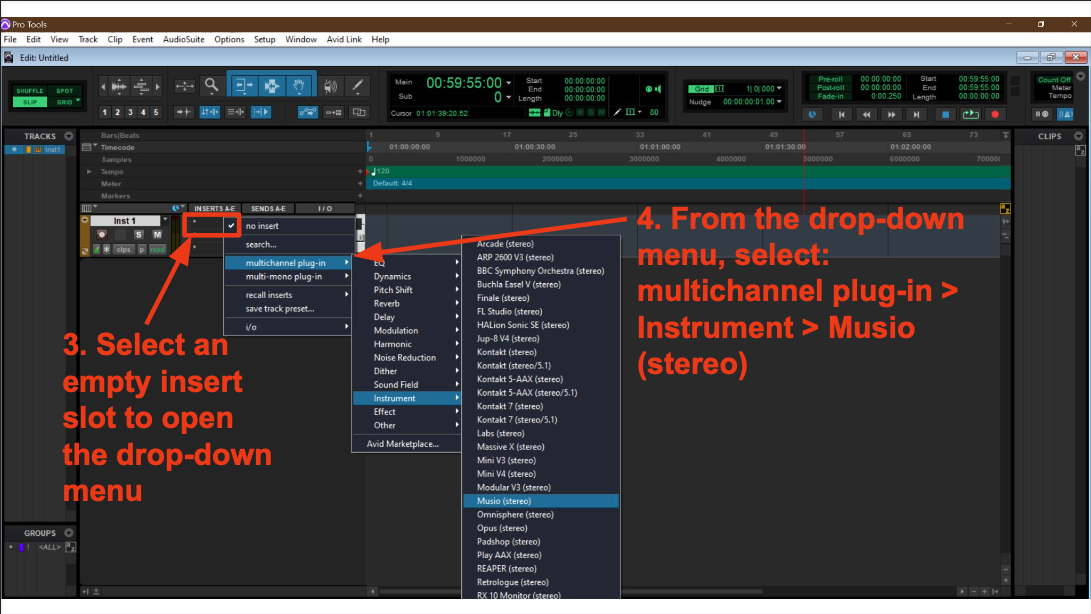Solo the Inst 1 track
Viewport: 1091px width, 614px height.
pos(138,235)
